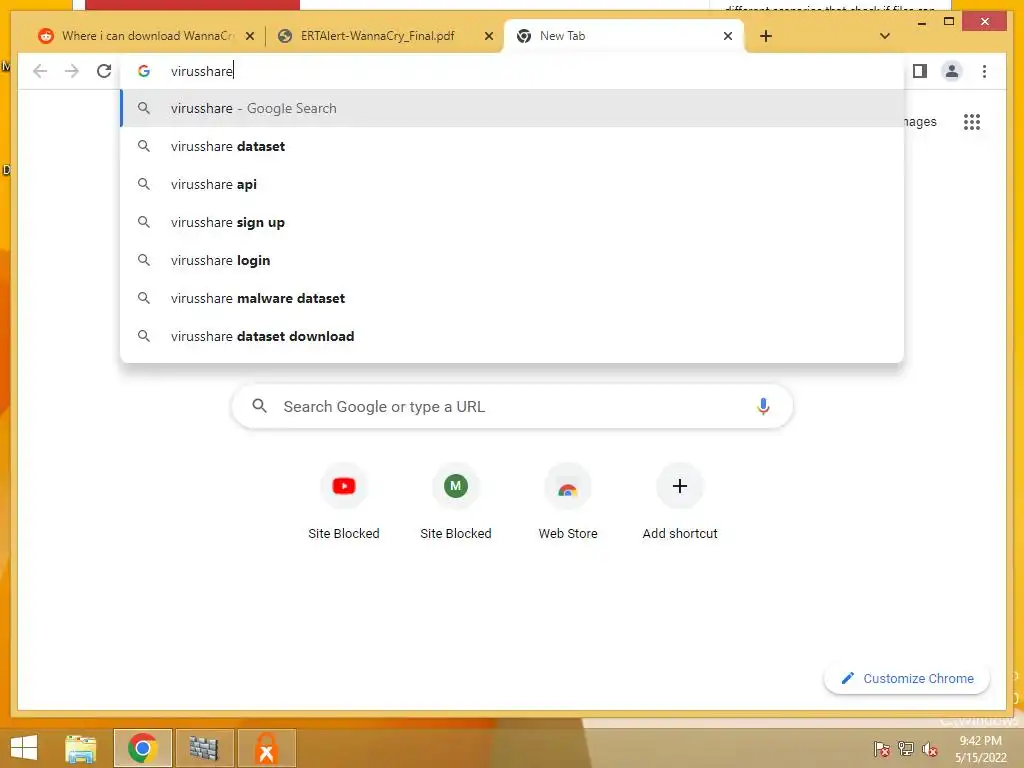
Task: Open the Action Center flag tray icon
Action: click(x=882, y=749)
